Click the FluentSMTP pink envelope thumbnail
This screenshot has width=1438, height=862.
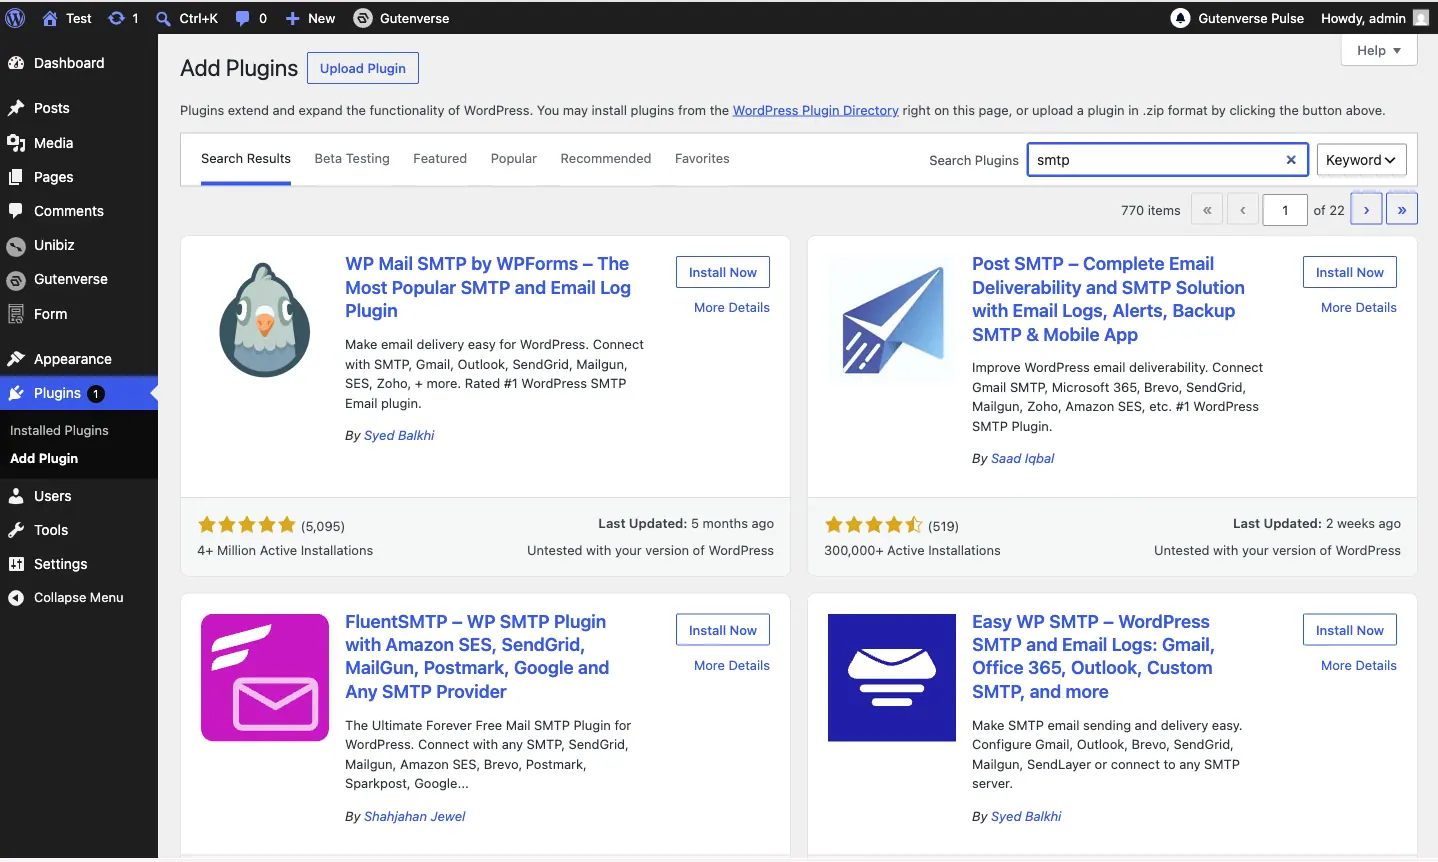265,678
